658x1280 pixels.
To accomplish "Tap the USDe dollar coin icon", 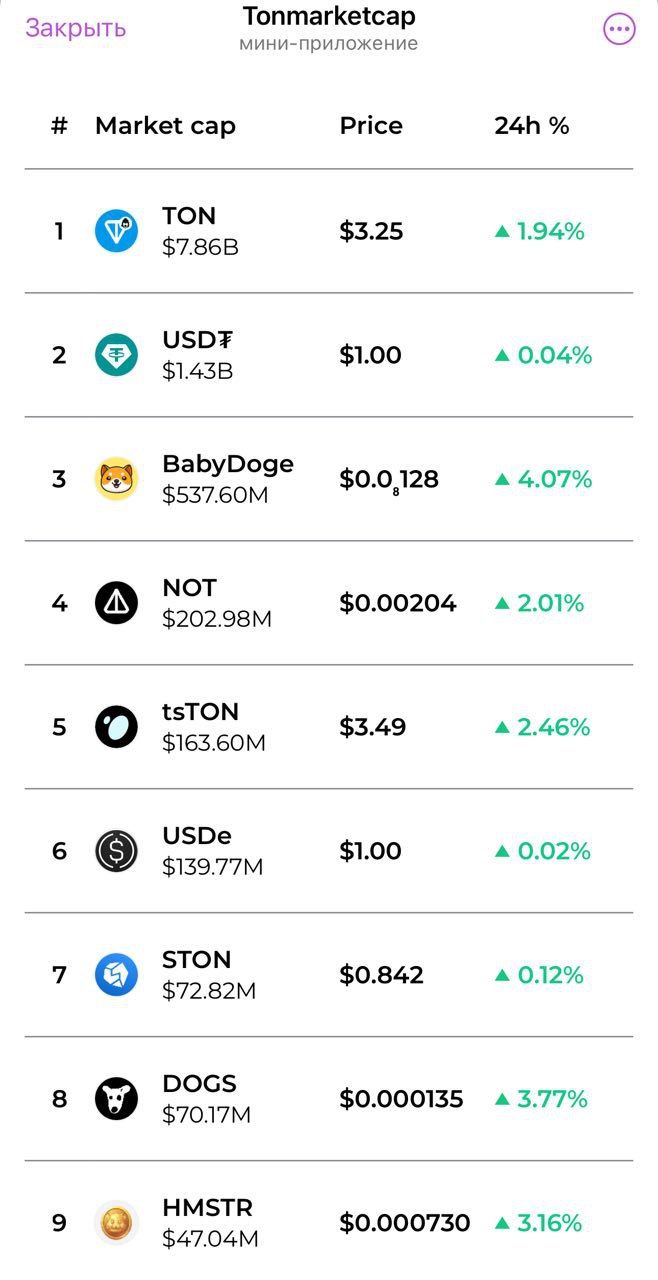I will pos(117,851).
